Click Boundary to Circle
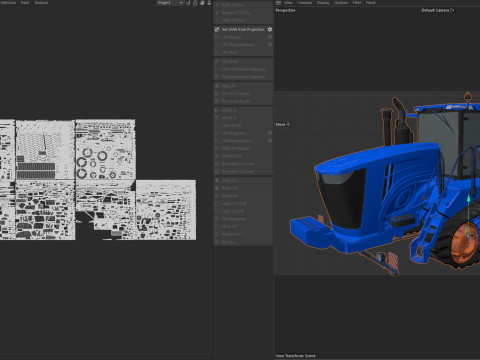 [x=243, y=164]
